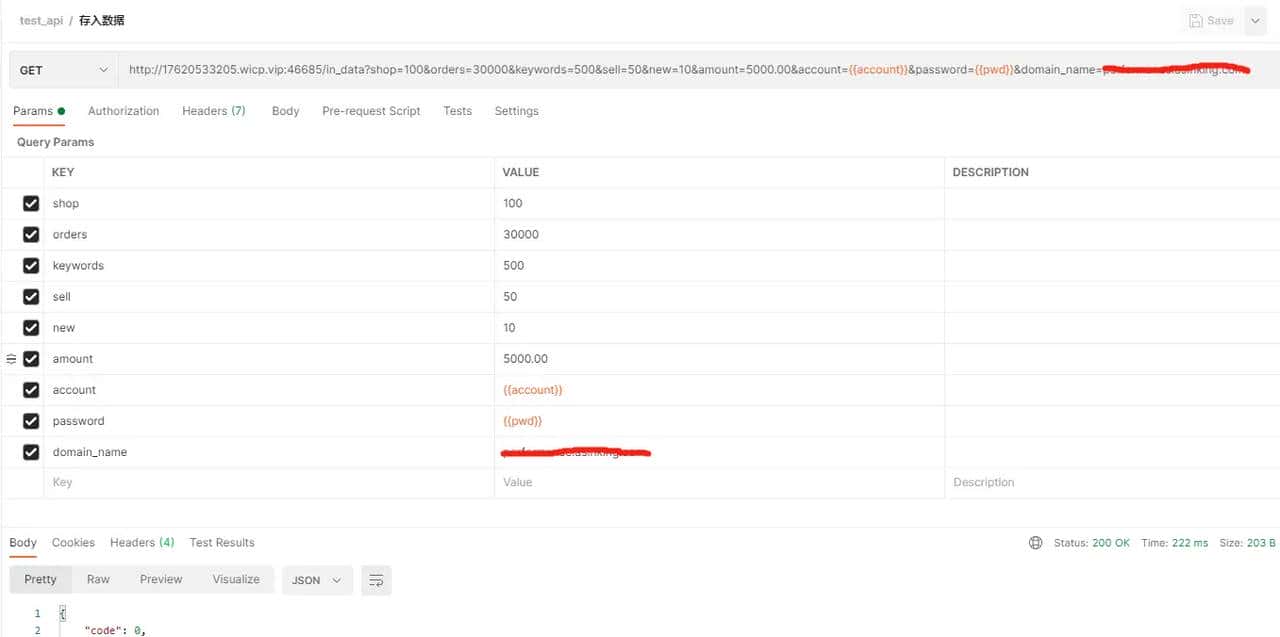Open the Pre-request Script tab
Screen dimensions: 1280x637
click(371, 111)
